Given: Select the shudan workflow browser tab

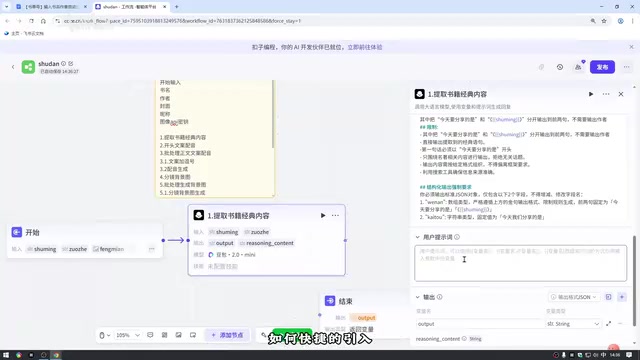Looking at the screenshot, I should 130,7.
